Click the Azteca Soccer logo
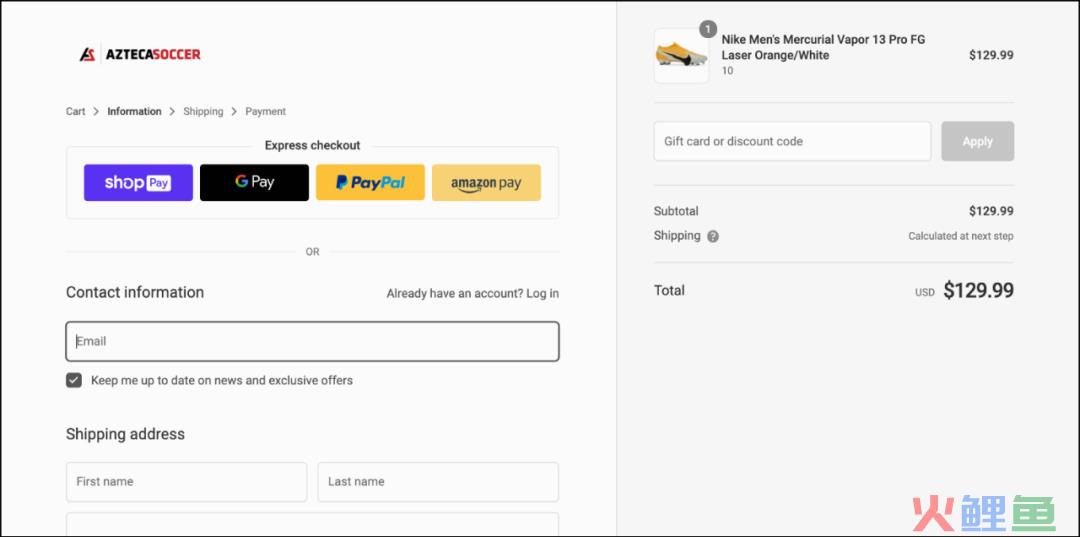Image resolution: width=1080 pixels, height=537 pixels. [140, 54]
